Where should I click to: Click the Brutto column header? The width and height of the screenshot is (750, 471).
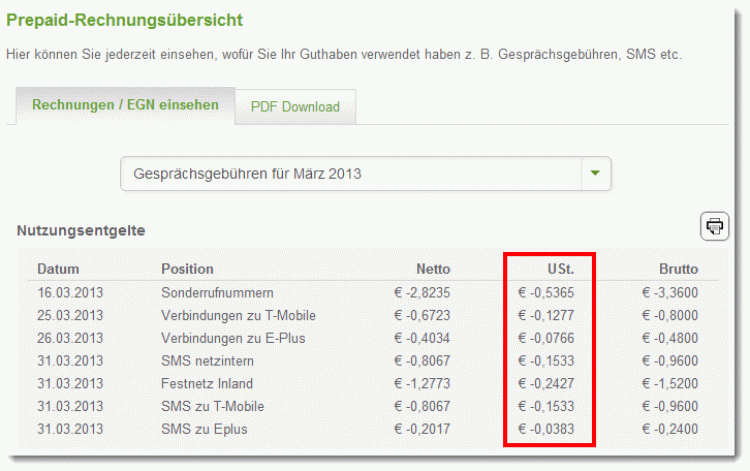pyautogui.click(x=678, y=269)
